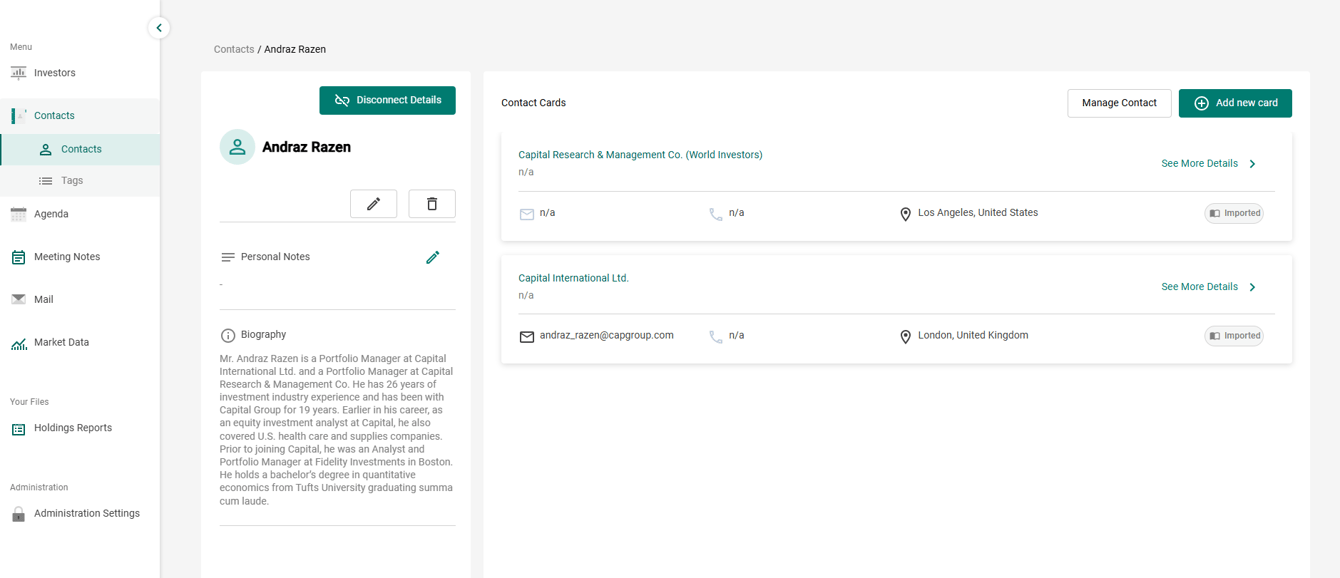The image size is (1340, 578).
Task: Edit Personal Notes with the green pencil icon
Action: coord(433,257)
